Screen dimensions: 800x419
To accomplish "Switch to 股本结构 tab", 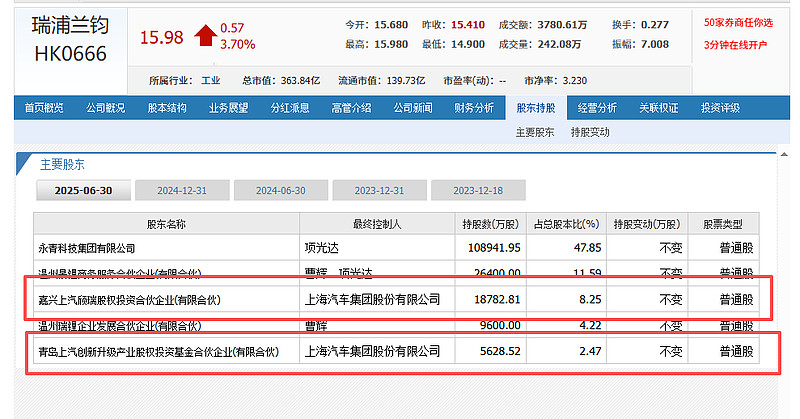I will [x=167, y=108].
